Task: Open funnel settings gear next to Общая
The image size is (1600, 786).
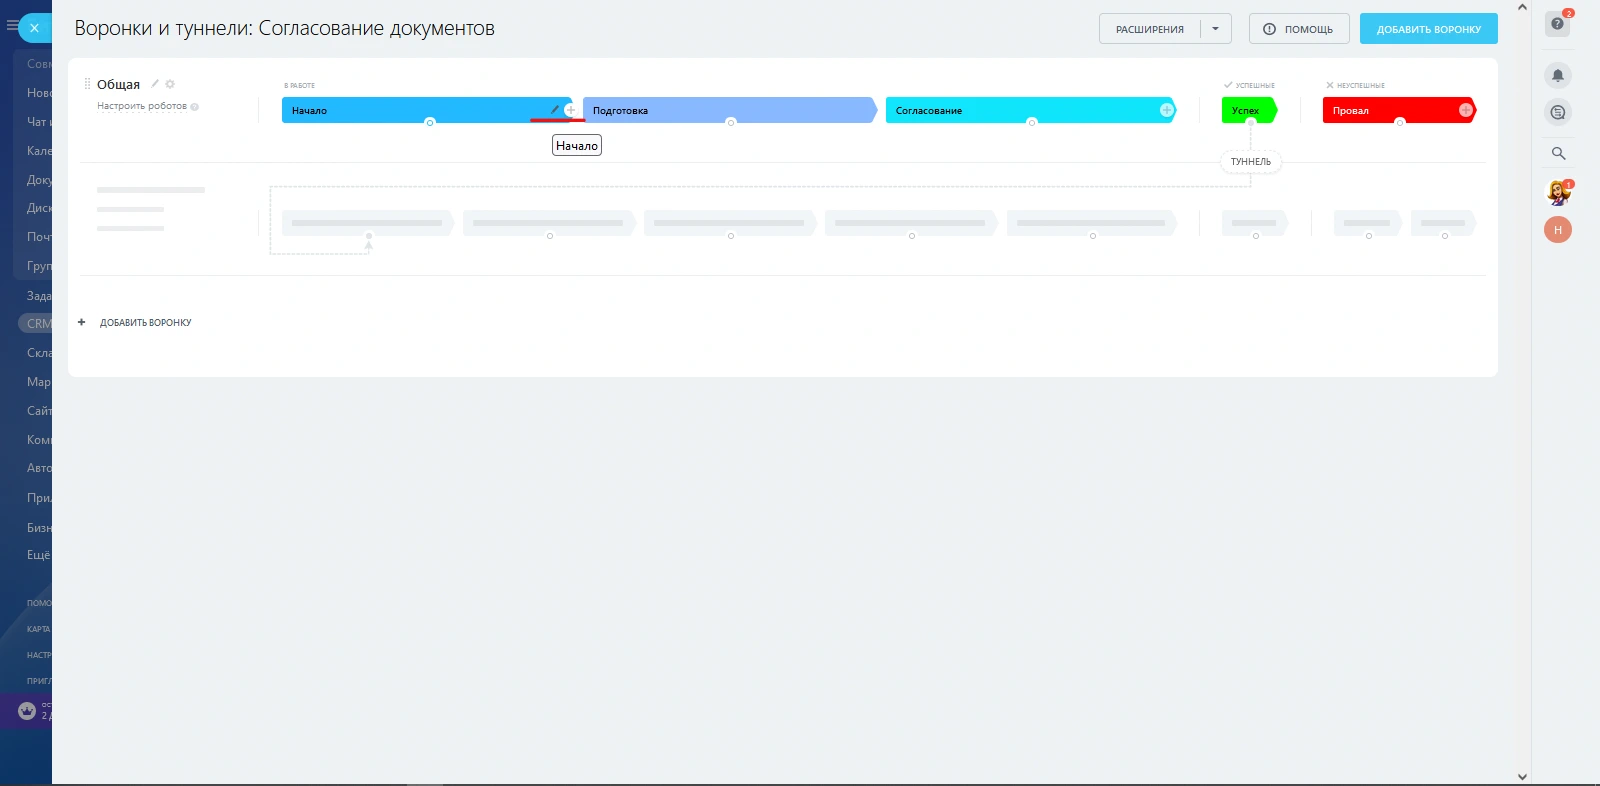Action: pyautogui.click(x=170, y=84)
